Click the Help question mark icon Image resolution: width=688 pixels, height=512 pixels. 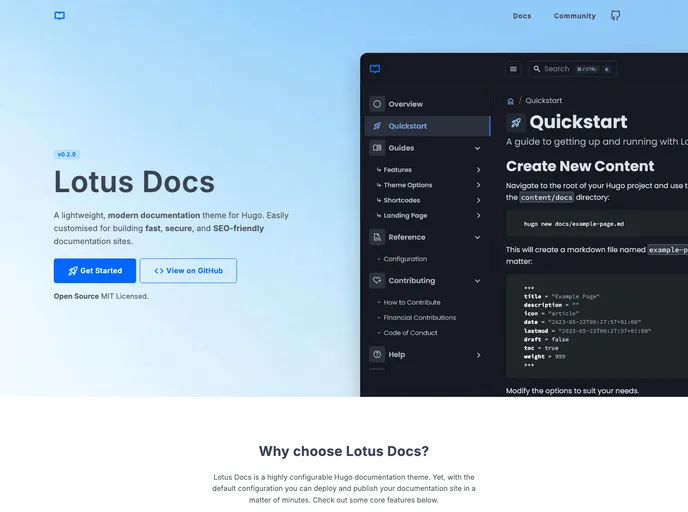(377, 354)
